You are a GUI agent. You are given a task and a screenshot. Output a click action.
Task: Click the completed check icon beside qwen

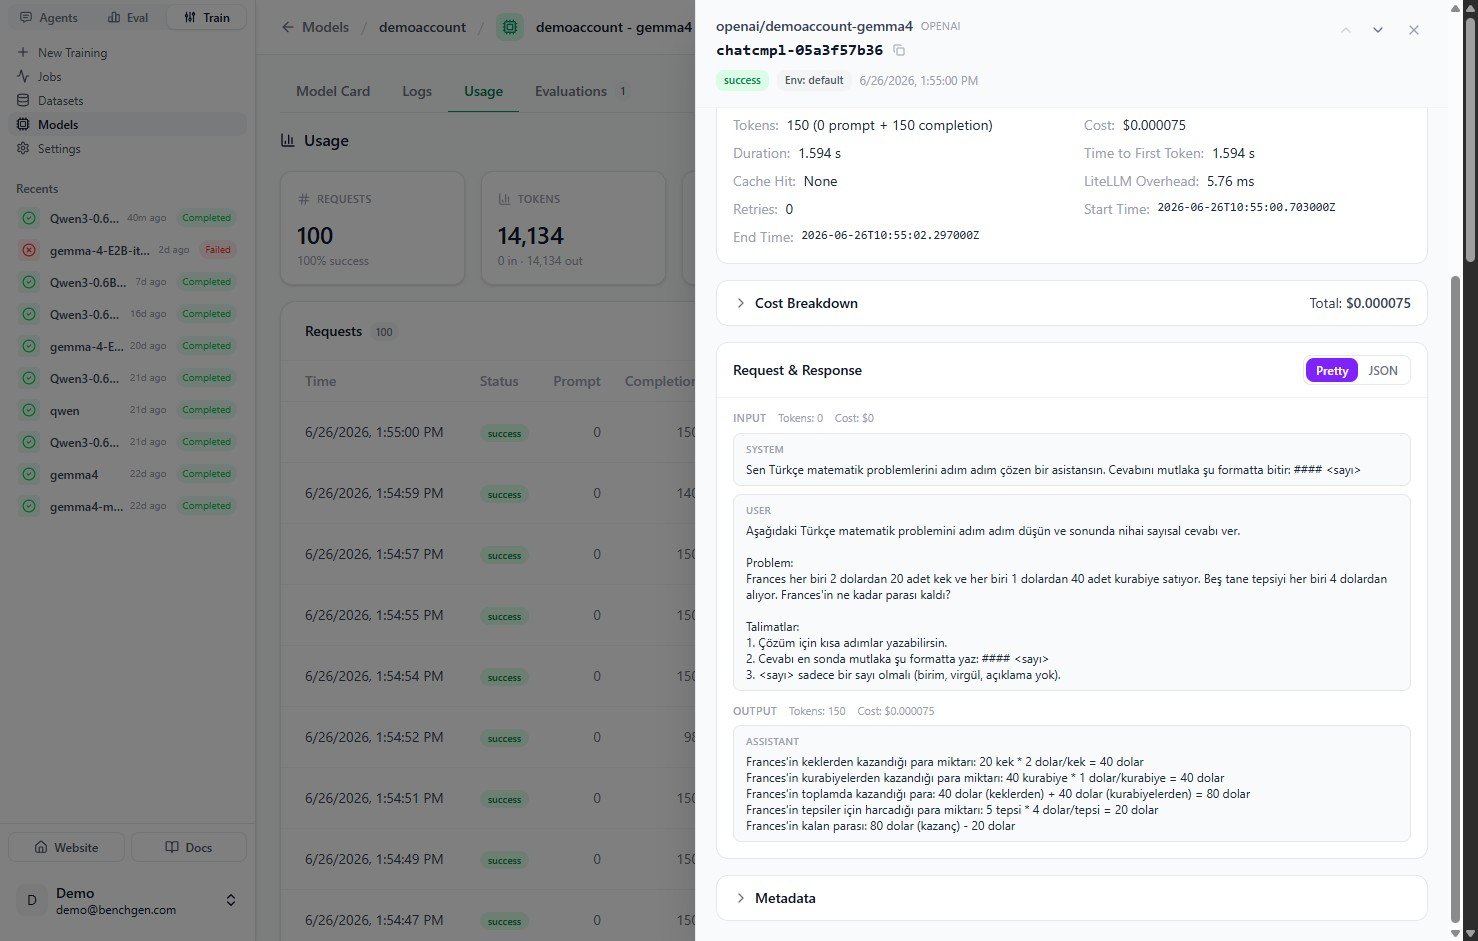pyautogui.click(x=29, y=410)
